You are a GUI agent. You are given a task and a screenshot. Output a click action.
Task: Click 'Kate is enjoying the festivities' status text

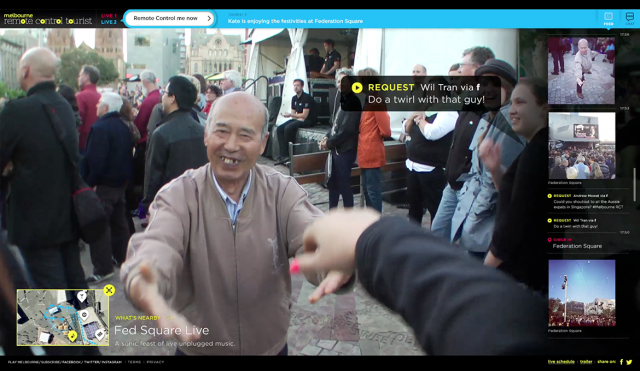pos(295,21)
